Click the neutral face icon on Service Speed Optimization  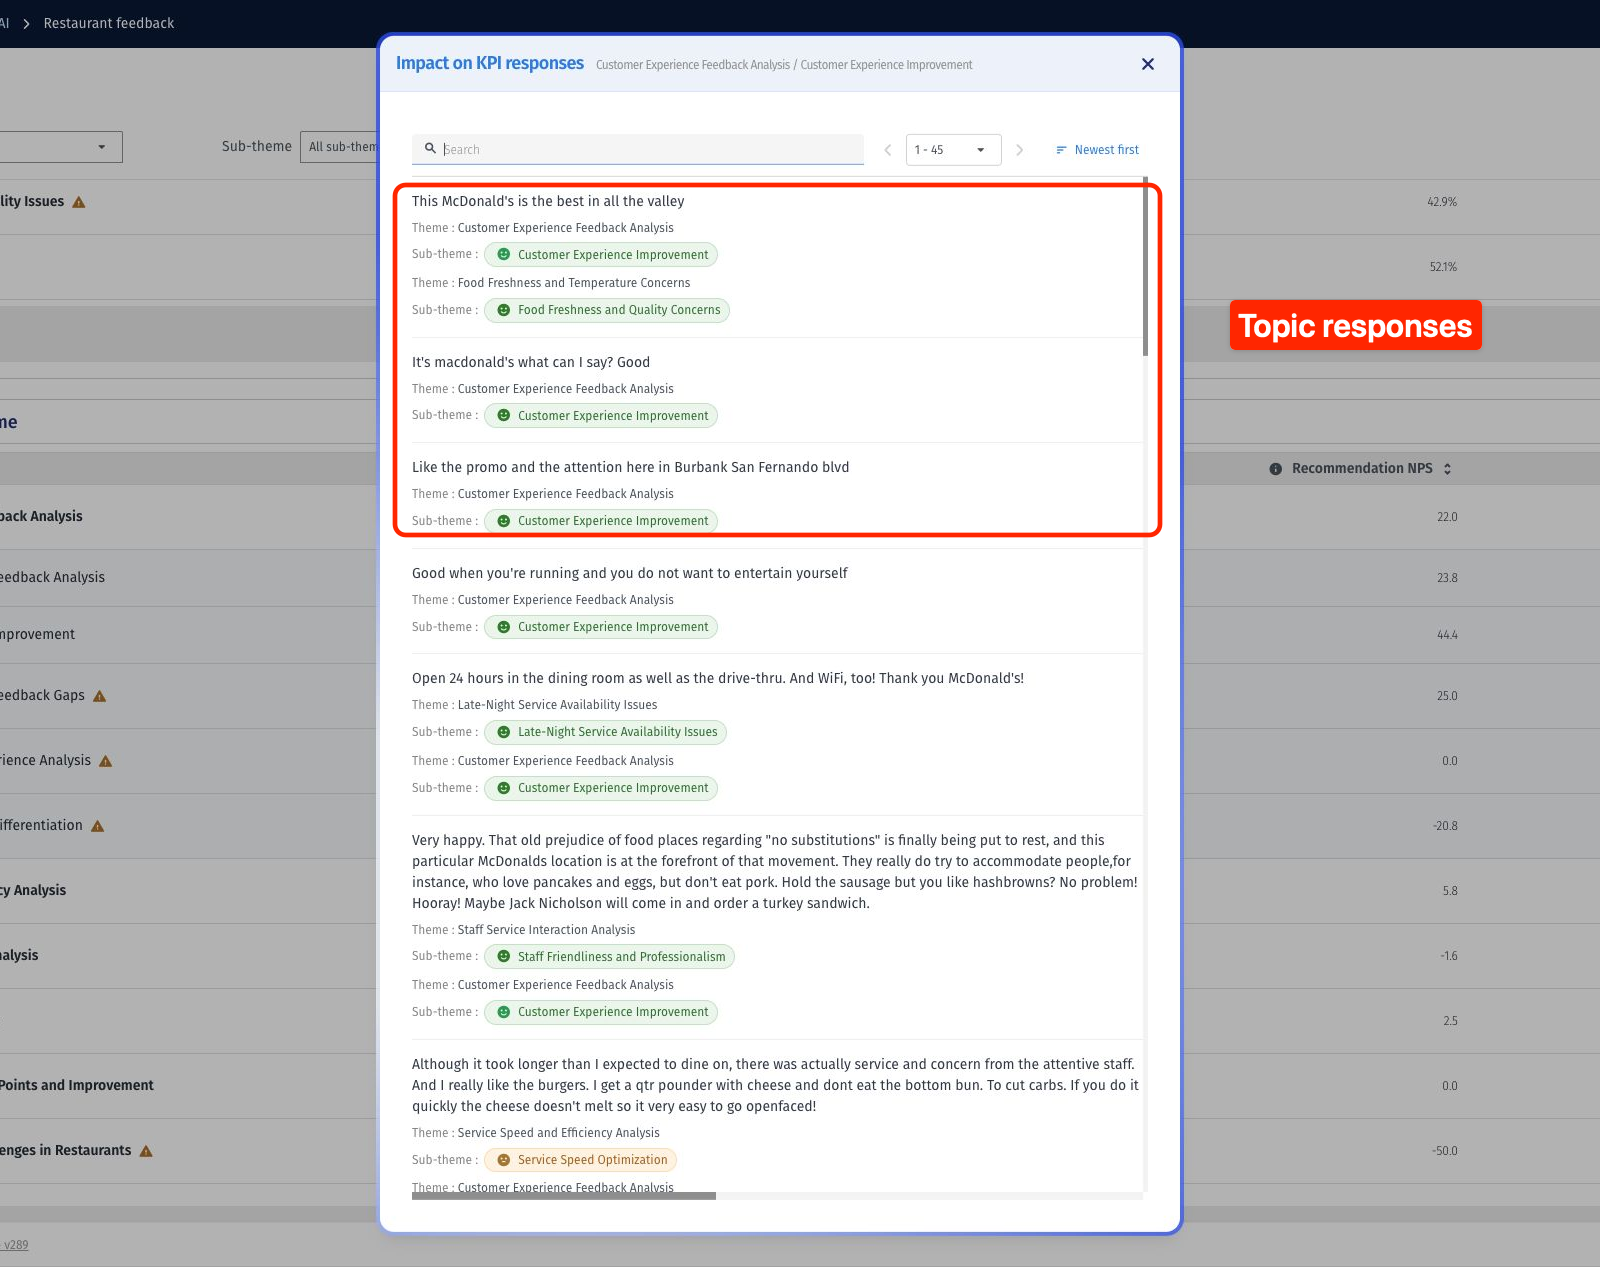(504, 1160)
